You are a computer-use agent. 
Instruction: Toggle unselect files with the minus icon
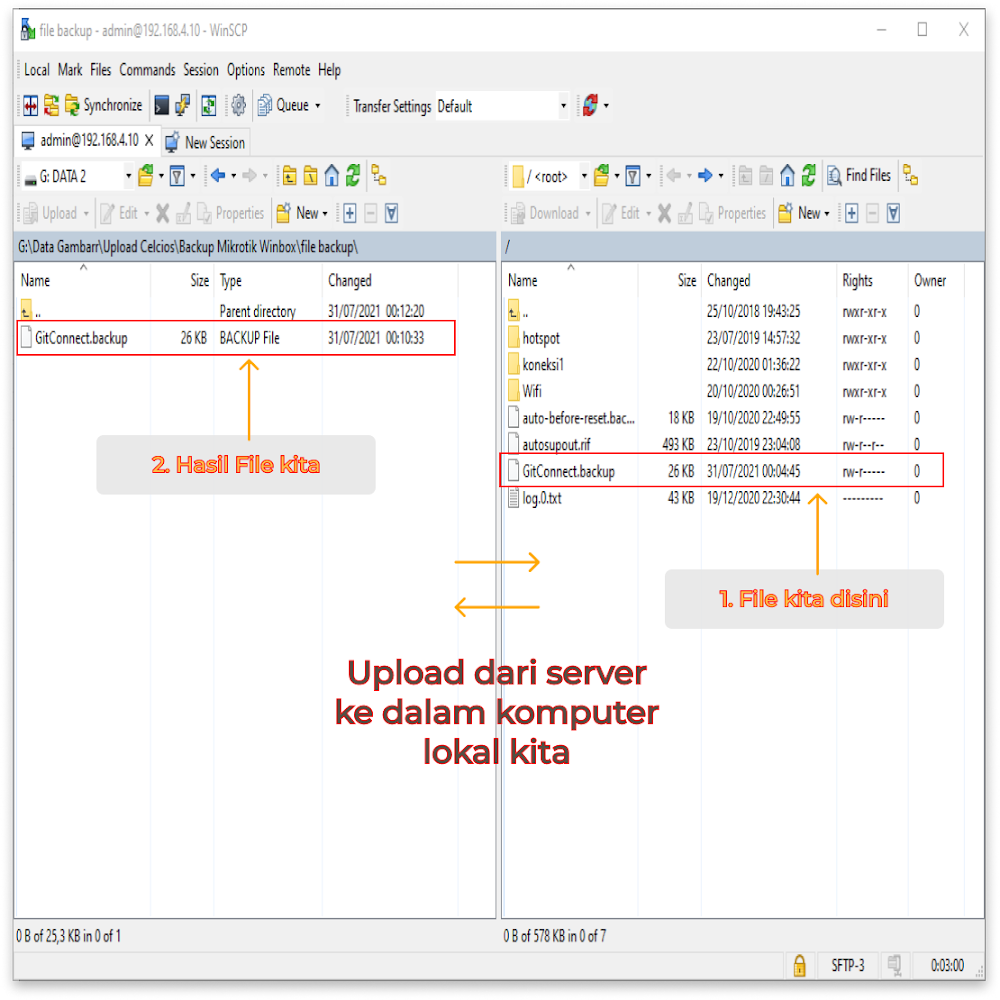tap(371, 212)
